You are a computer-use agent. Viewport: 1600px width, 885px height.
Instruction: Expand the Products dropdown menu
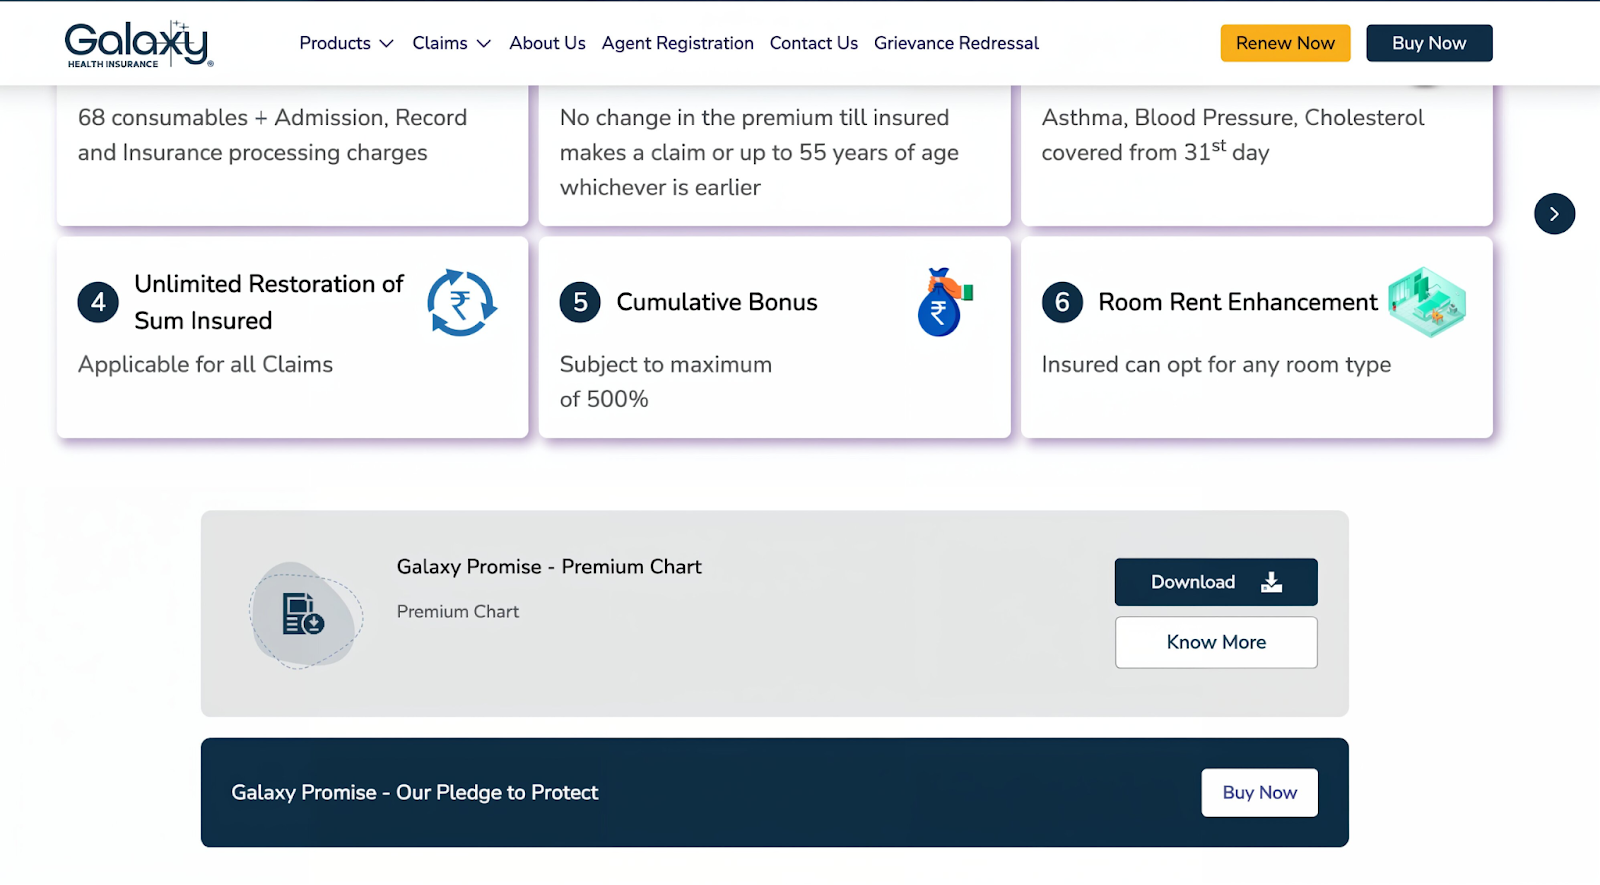(346, 43)
